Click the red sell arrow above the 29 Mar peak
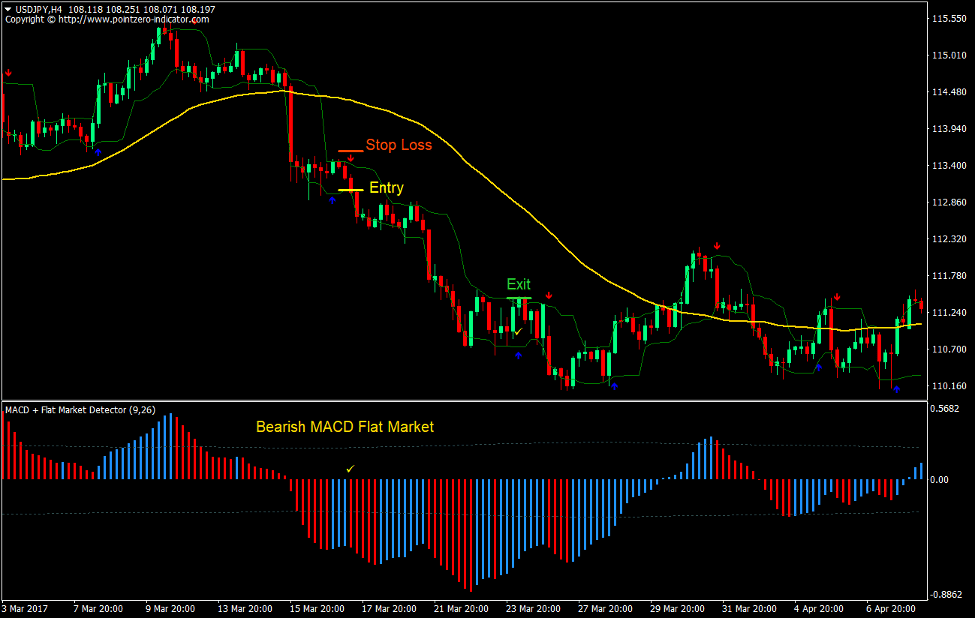This screenshot has height=618, width=977. (717, 245)
